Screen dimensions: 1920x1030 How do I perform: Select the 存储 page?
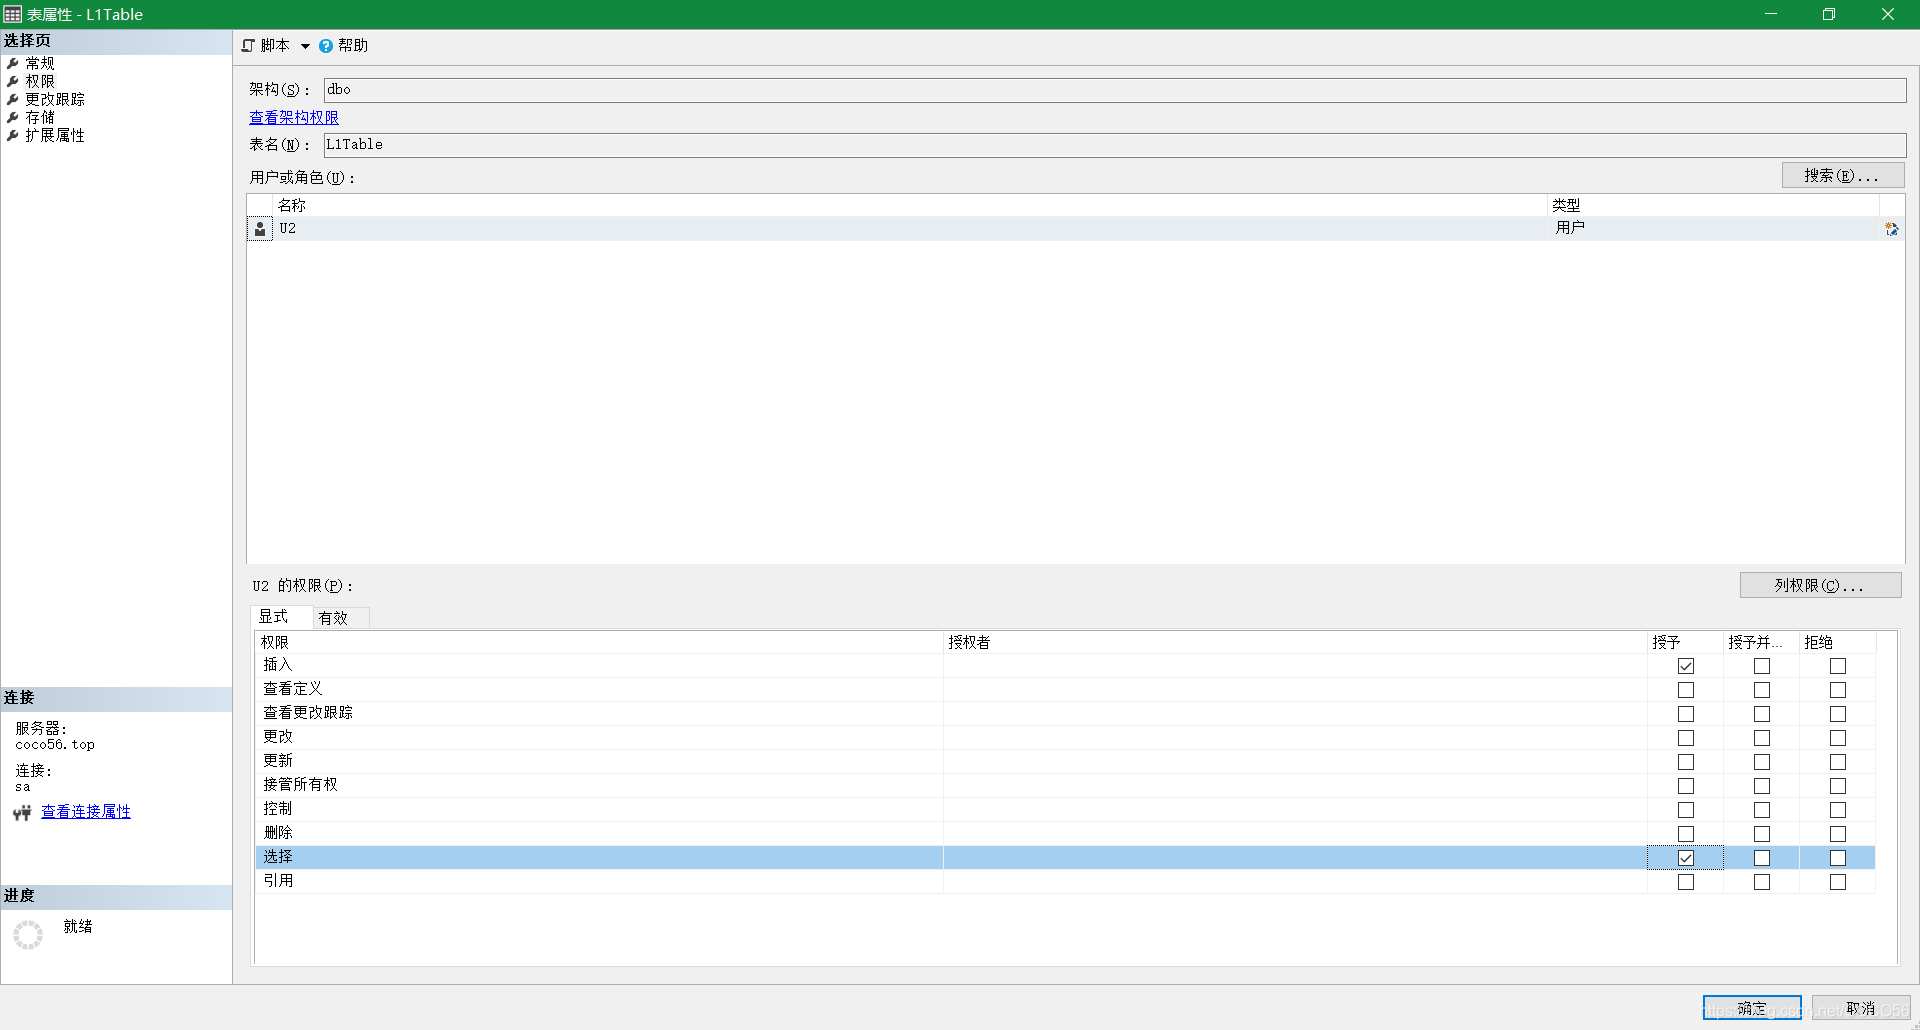[40, 117]
